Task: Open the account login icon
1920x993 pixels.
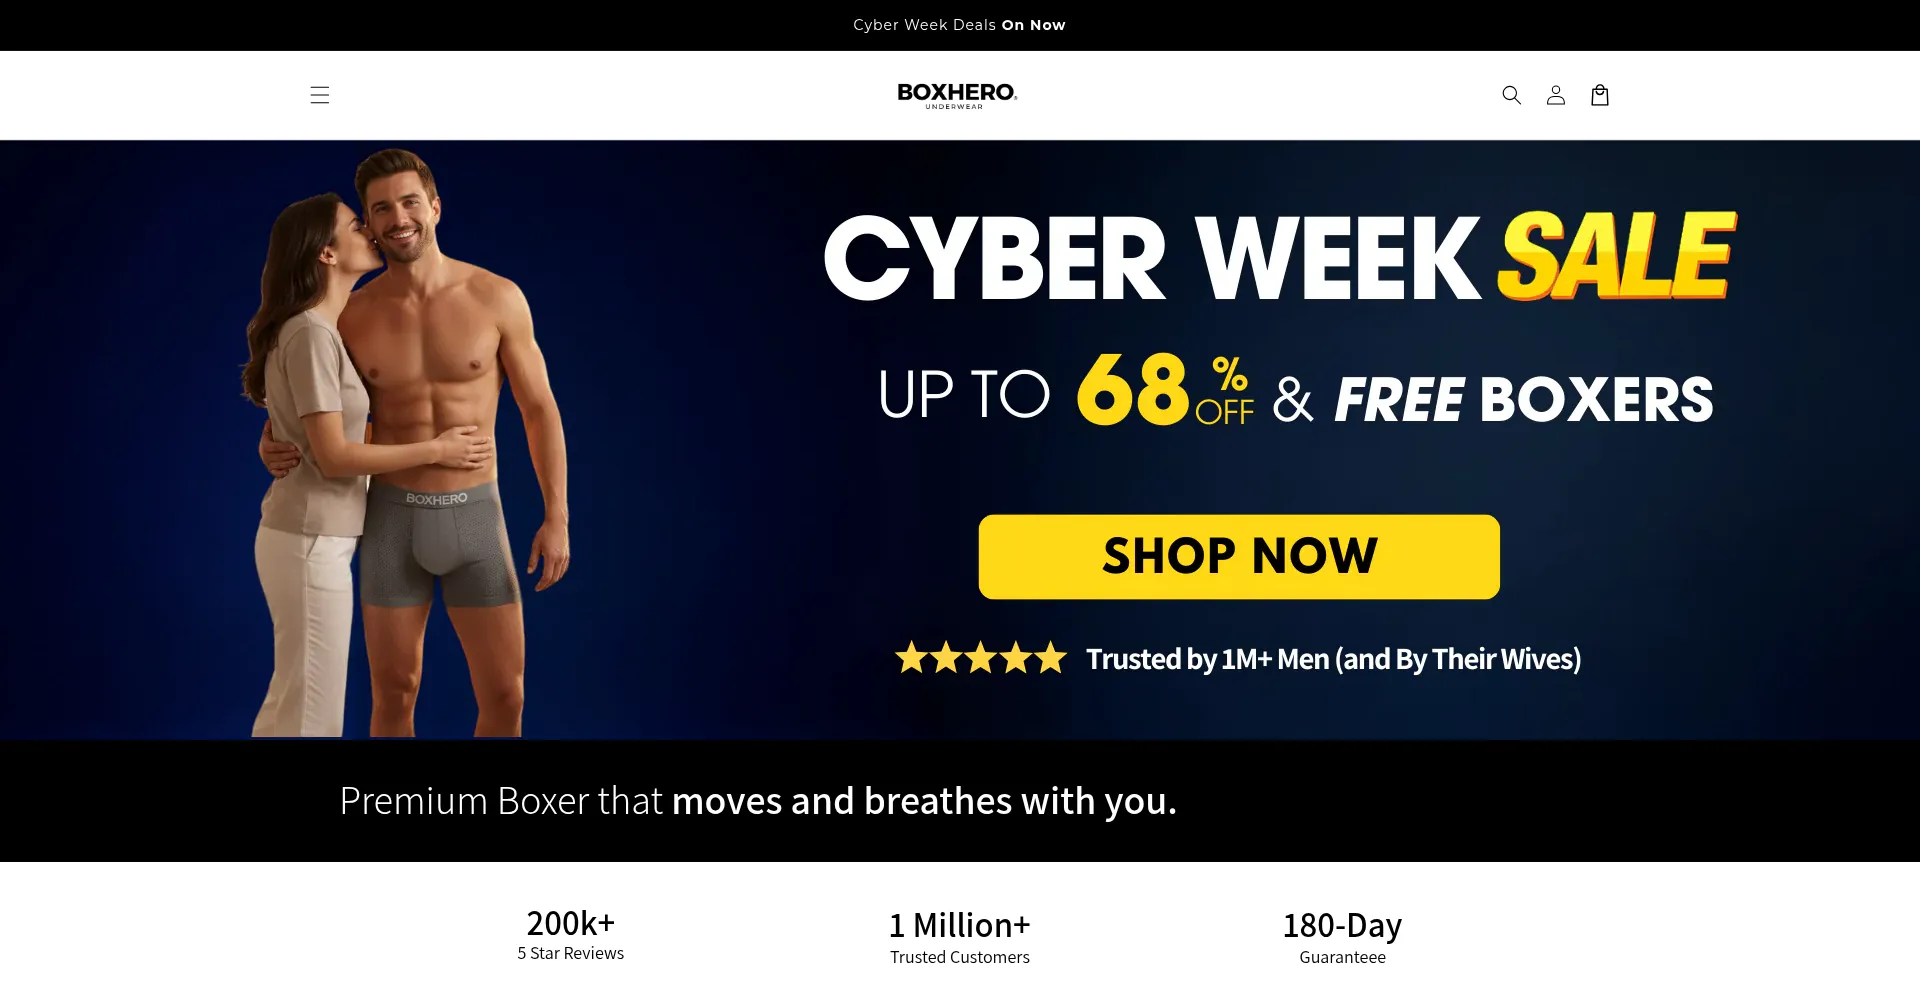Action: pos(1555,95)
